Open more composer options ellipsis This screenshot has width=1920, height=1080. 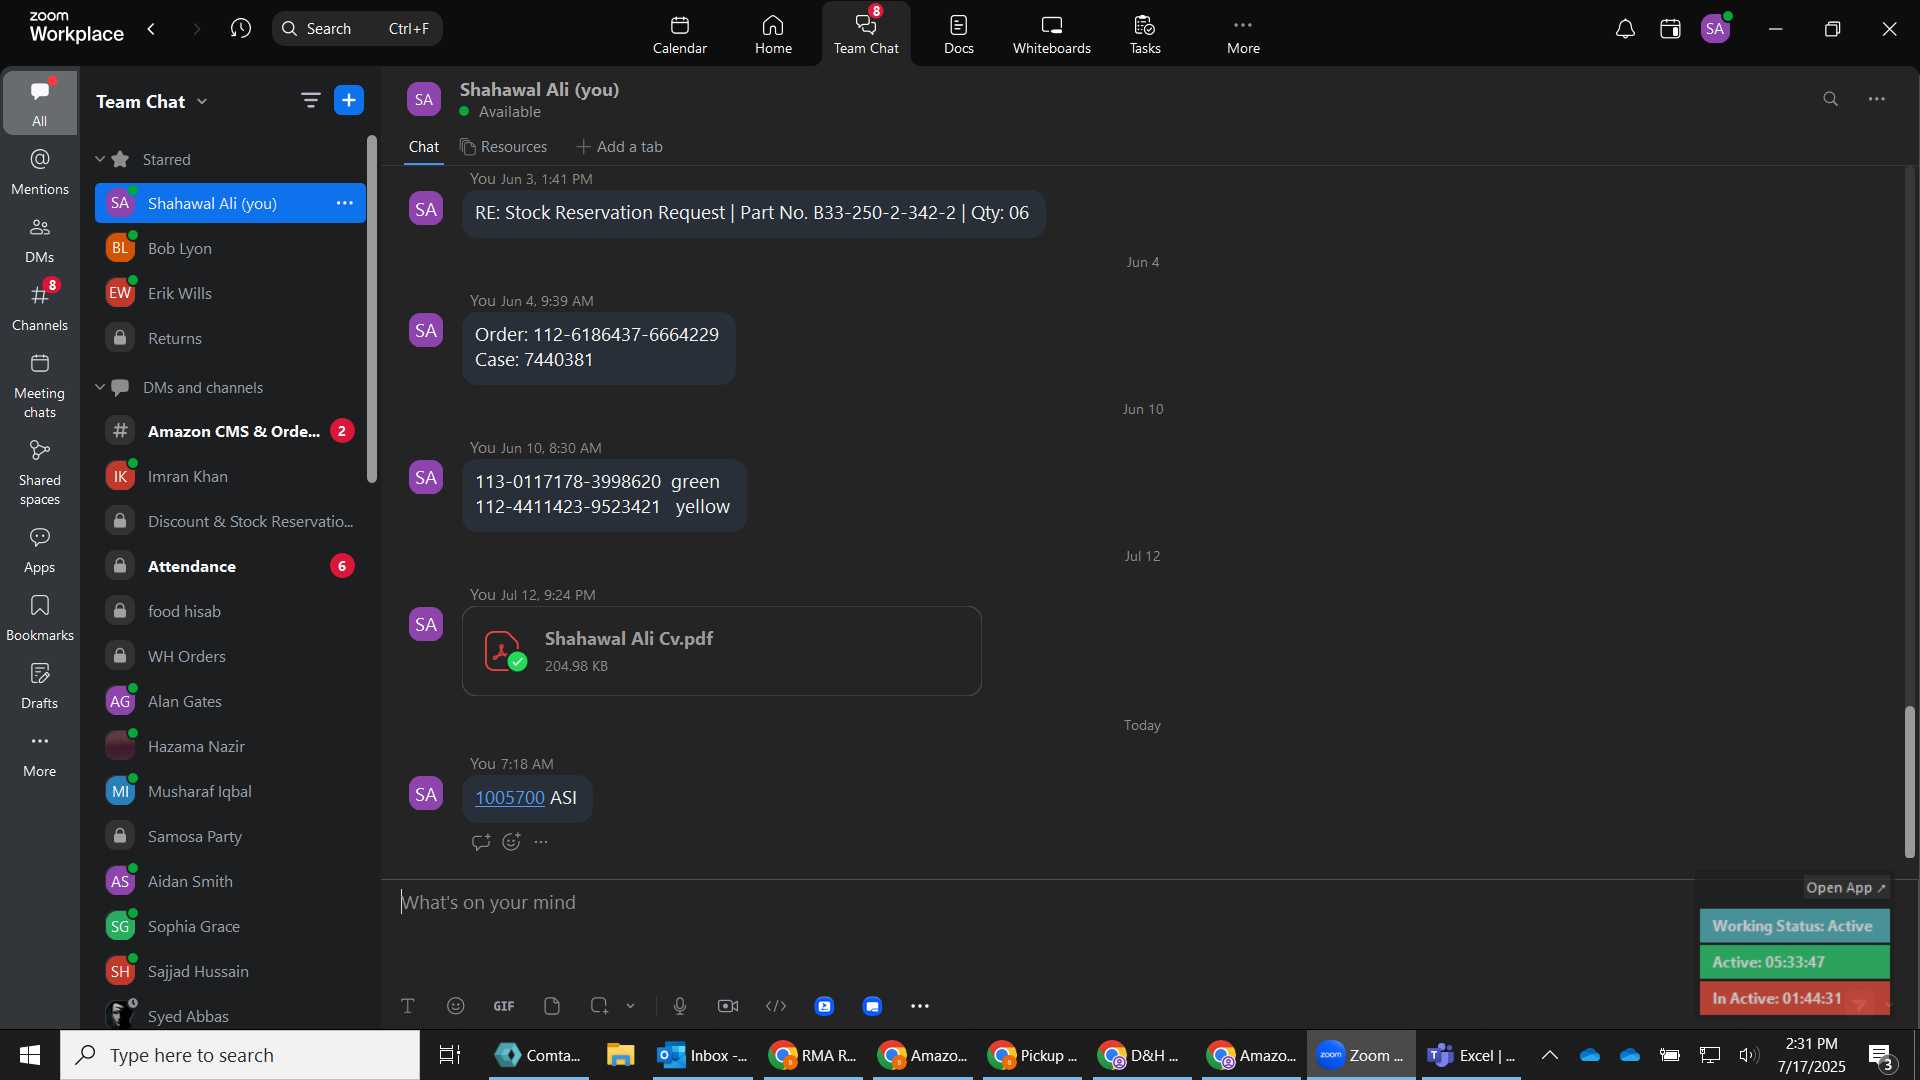920,1006
